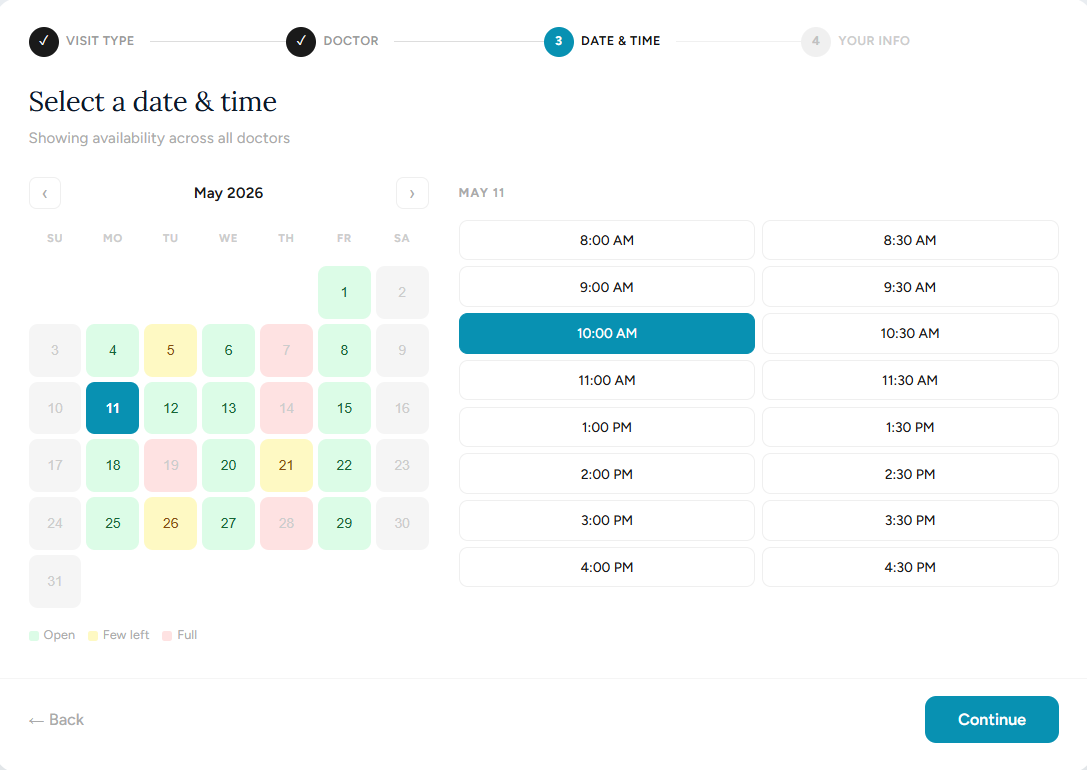This screenshot has width=1087, height=770.
Task: Choose the 10:30 AM time slot
Action: pos(909,333)
